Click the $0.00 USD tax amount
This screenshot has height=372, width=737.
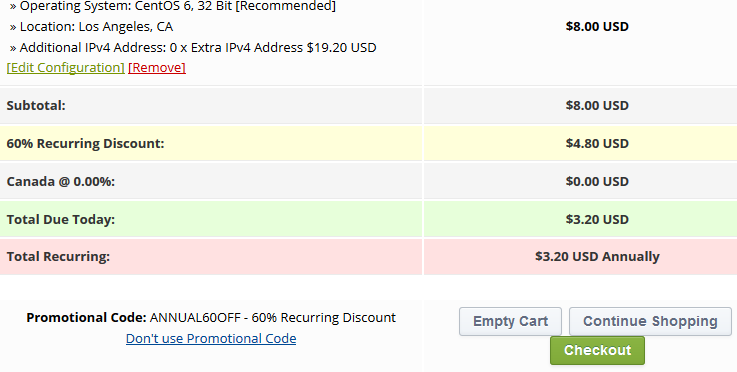[597, 182]
